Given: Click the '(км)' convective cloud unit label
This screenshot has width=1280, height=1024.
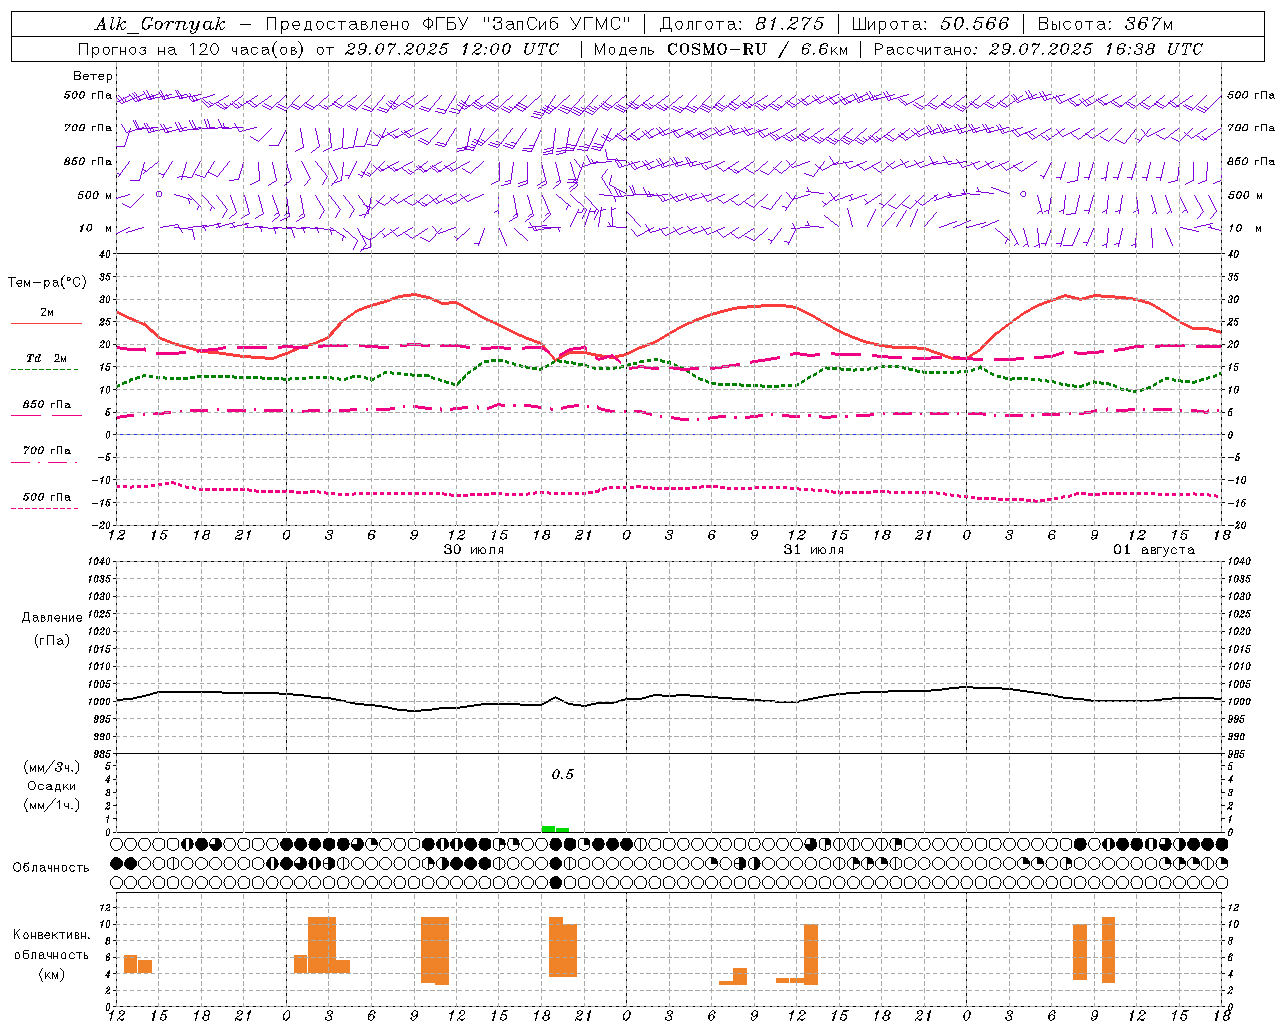Looking at the screenshot, I should pos(52,974).
